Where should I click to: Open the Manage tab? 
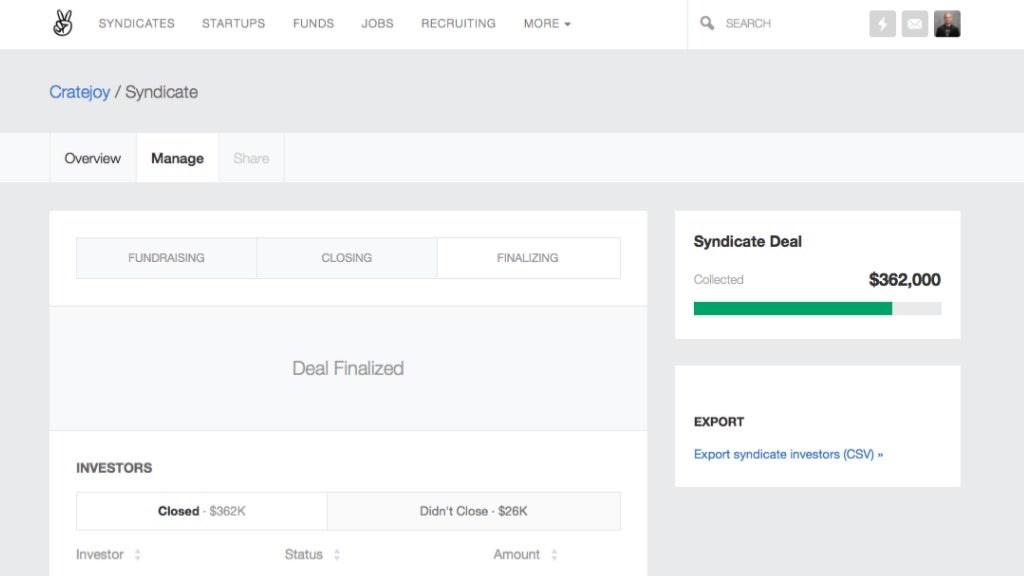(x=177, y=158)
